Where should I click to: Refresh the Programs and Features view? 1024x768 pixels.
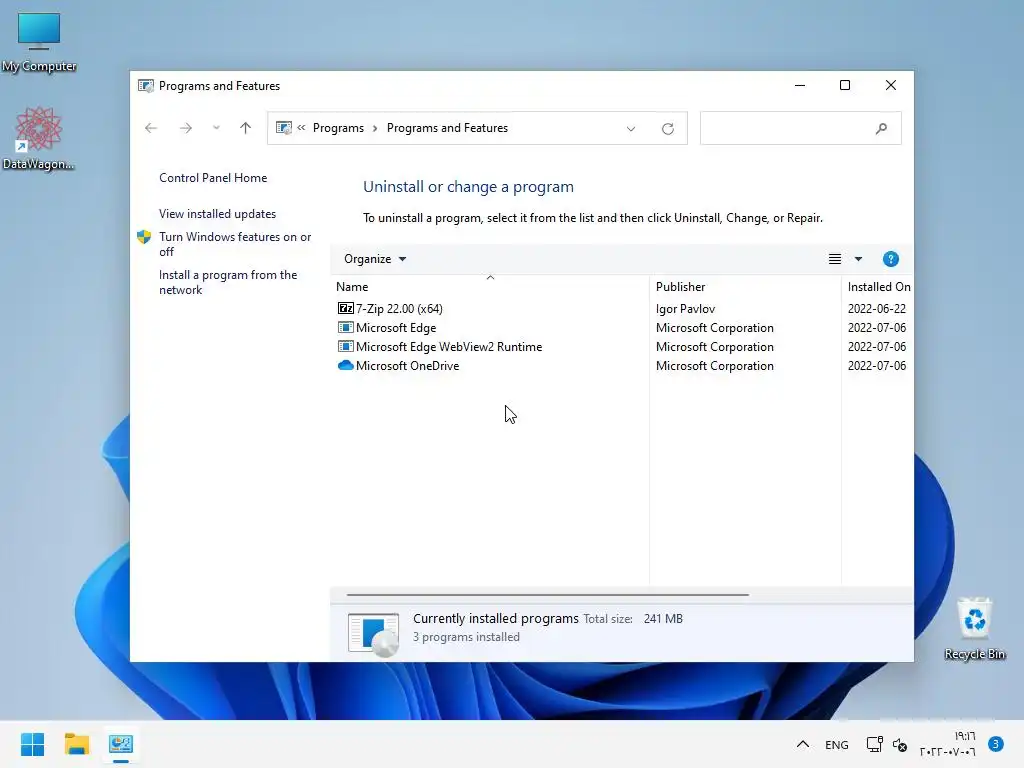(667, 129)
